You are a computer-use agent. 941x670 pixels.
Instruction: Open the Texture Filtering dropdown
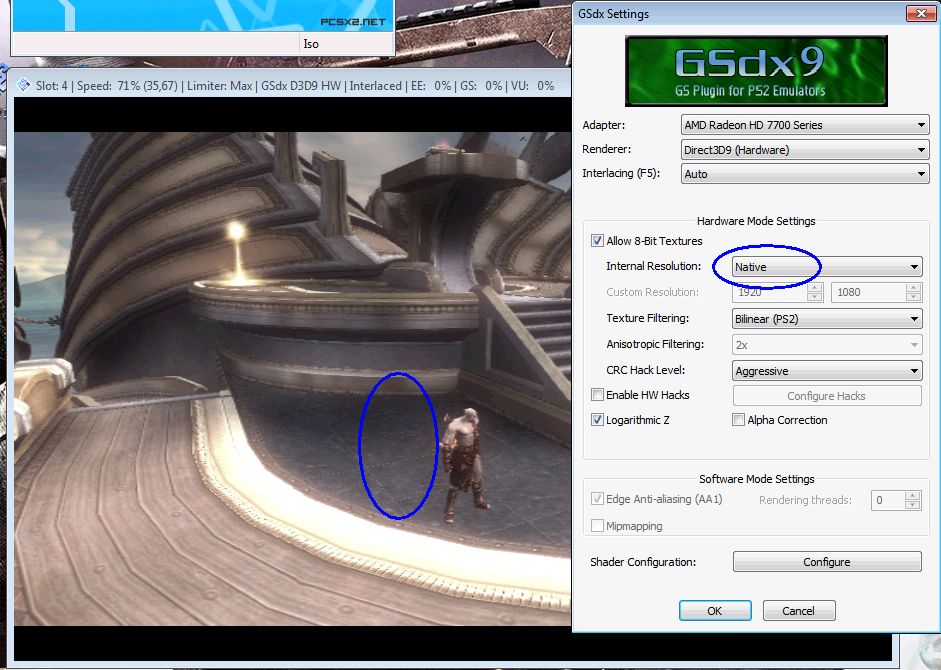click(827, 319)
